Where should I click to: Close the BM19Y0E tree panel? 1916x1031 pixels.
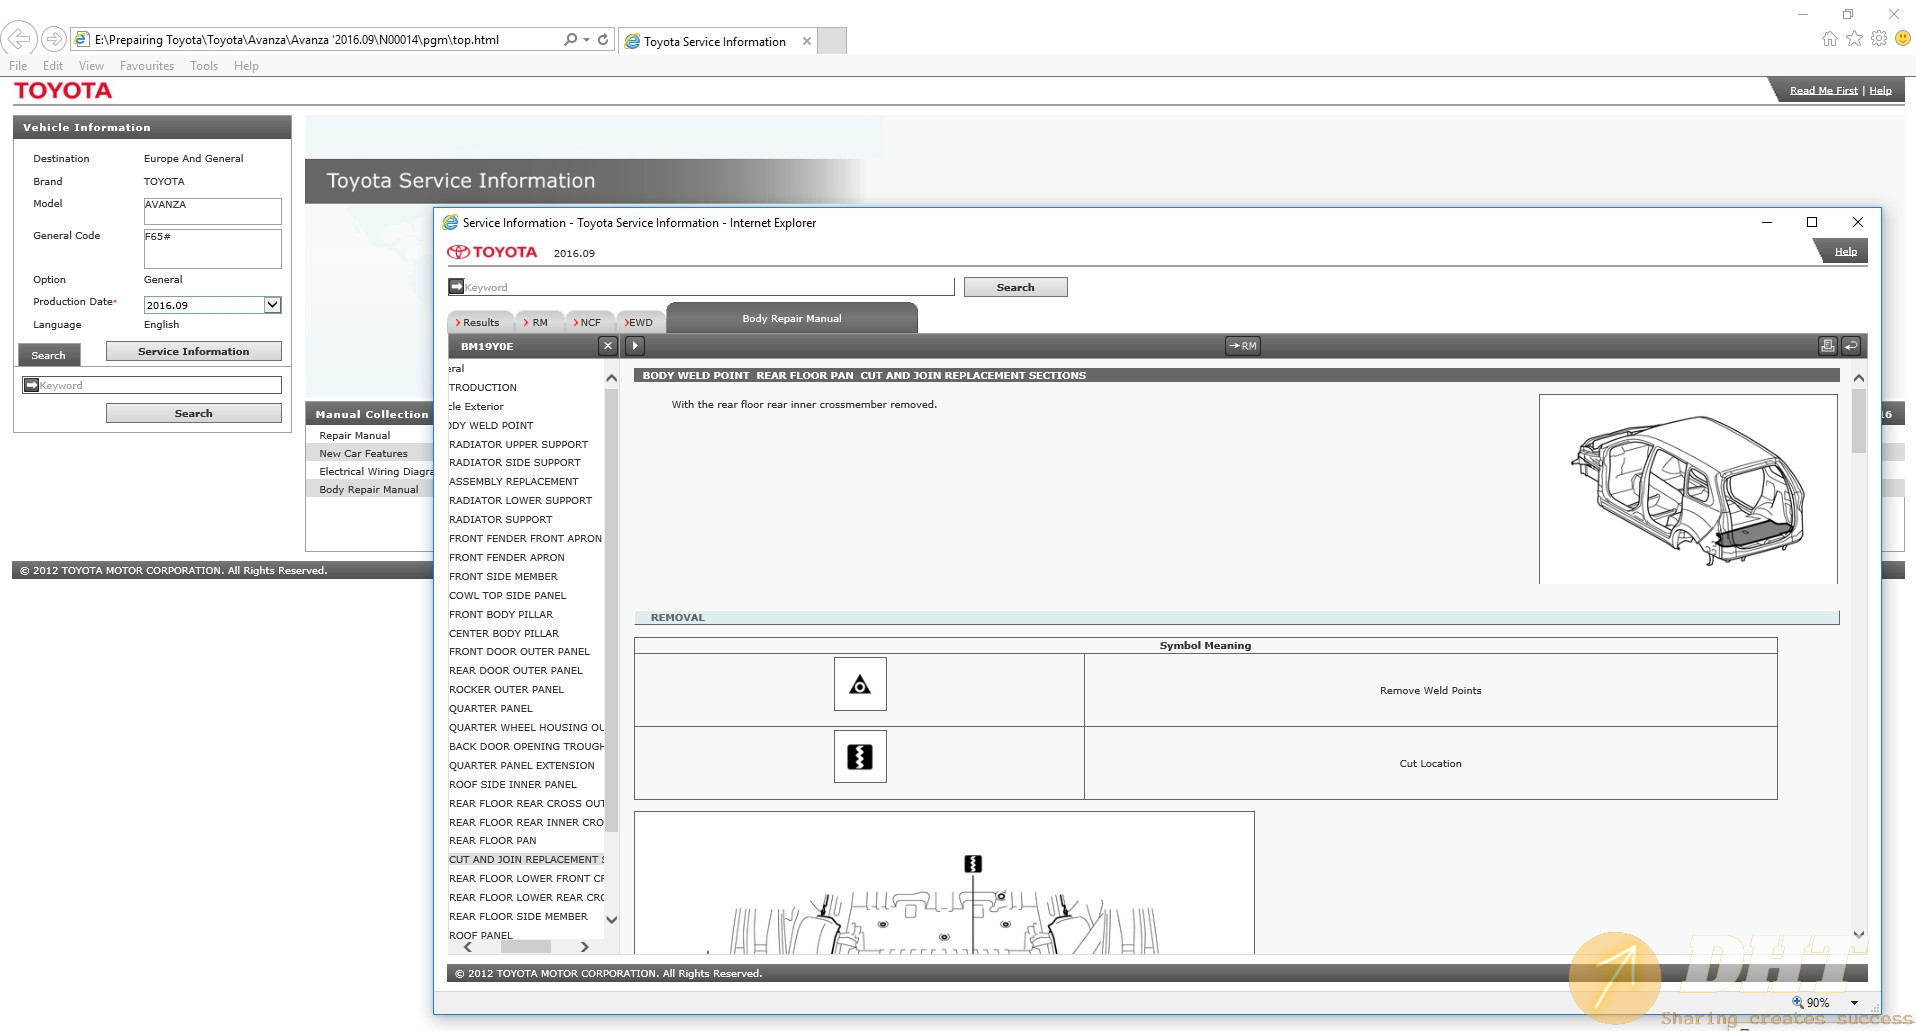[x=608, y=346]
